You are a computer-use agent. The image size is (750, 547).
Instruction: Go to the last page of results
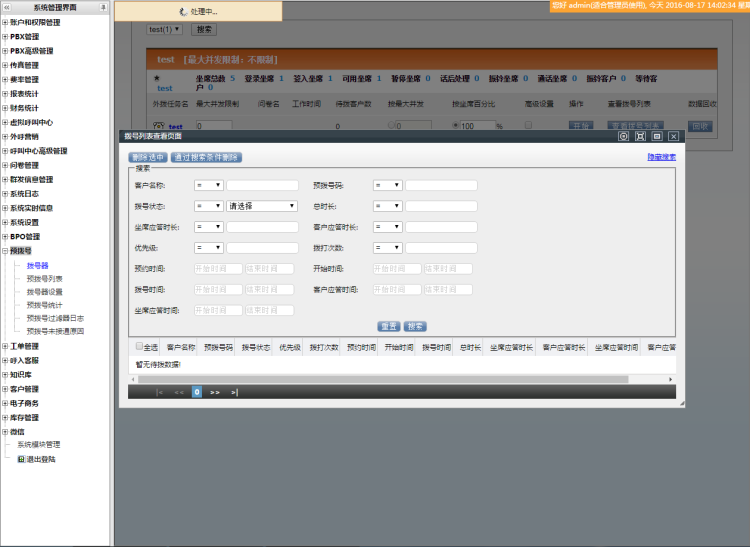pyautogui.click(x=235, y=393)
